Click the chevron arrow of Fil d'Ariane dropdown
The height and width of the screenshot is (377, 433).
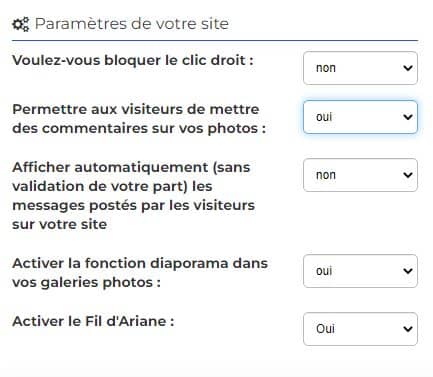coord(408,329)
